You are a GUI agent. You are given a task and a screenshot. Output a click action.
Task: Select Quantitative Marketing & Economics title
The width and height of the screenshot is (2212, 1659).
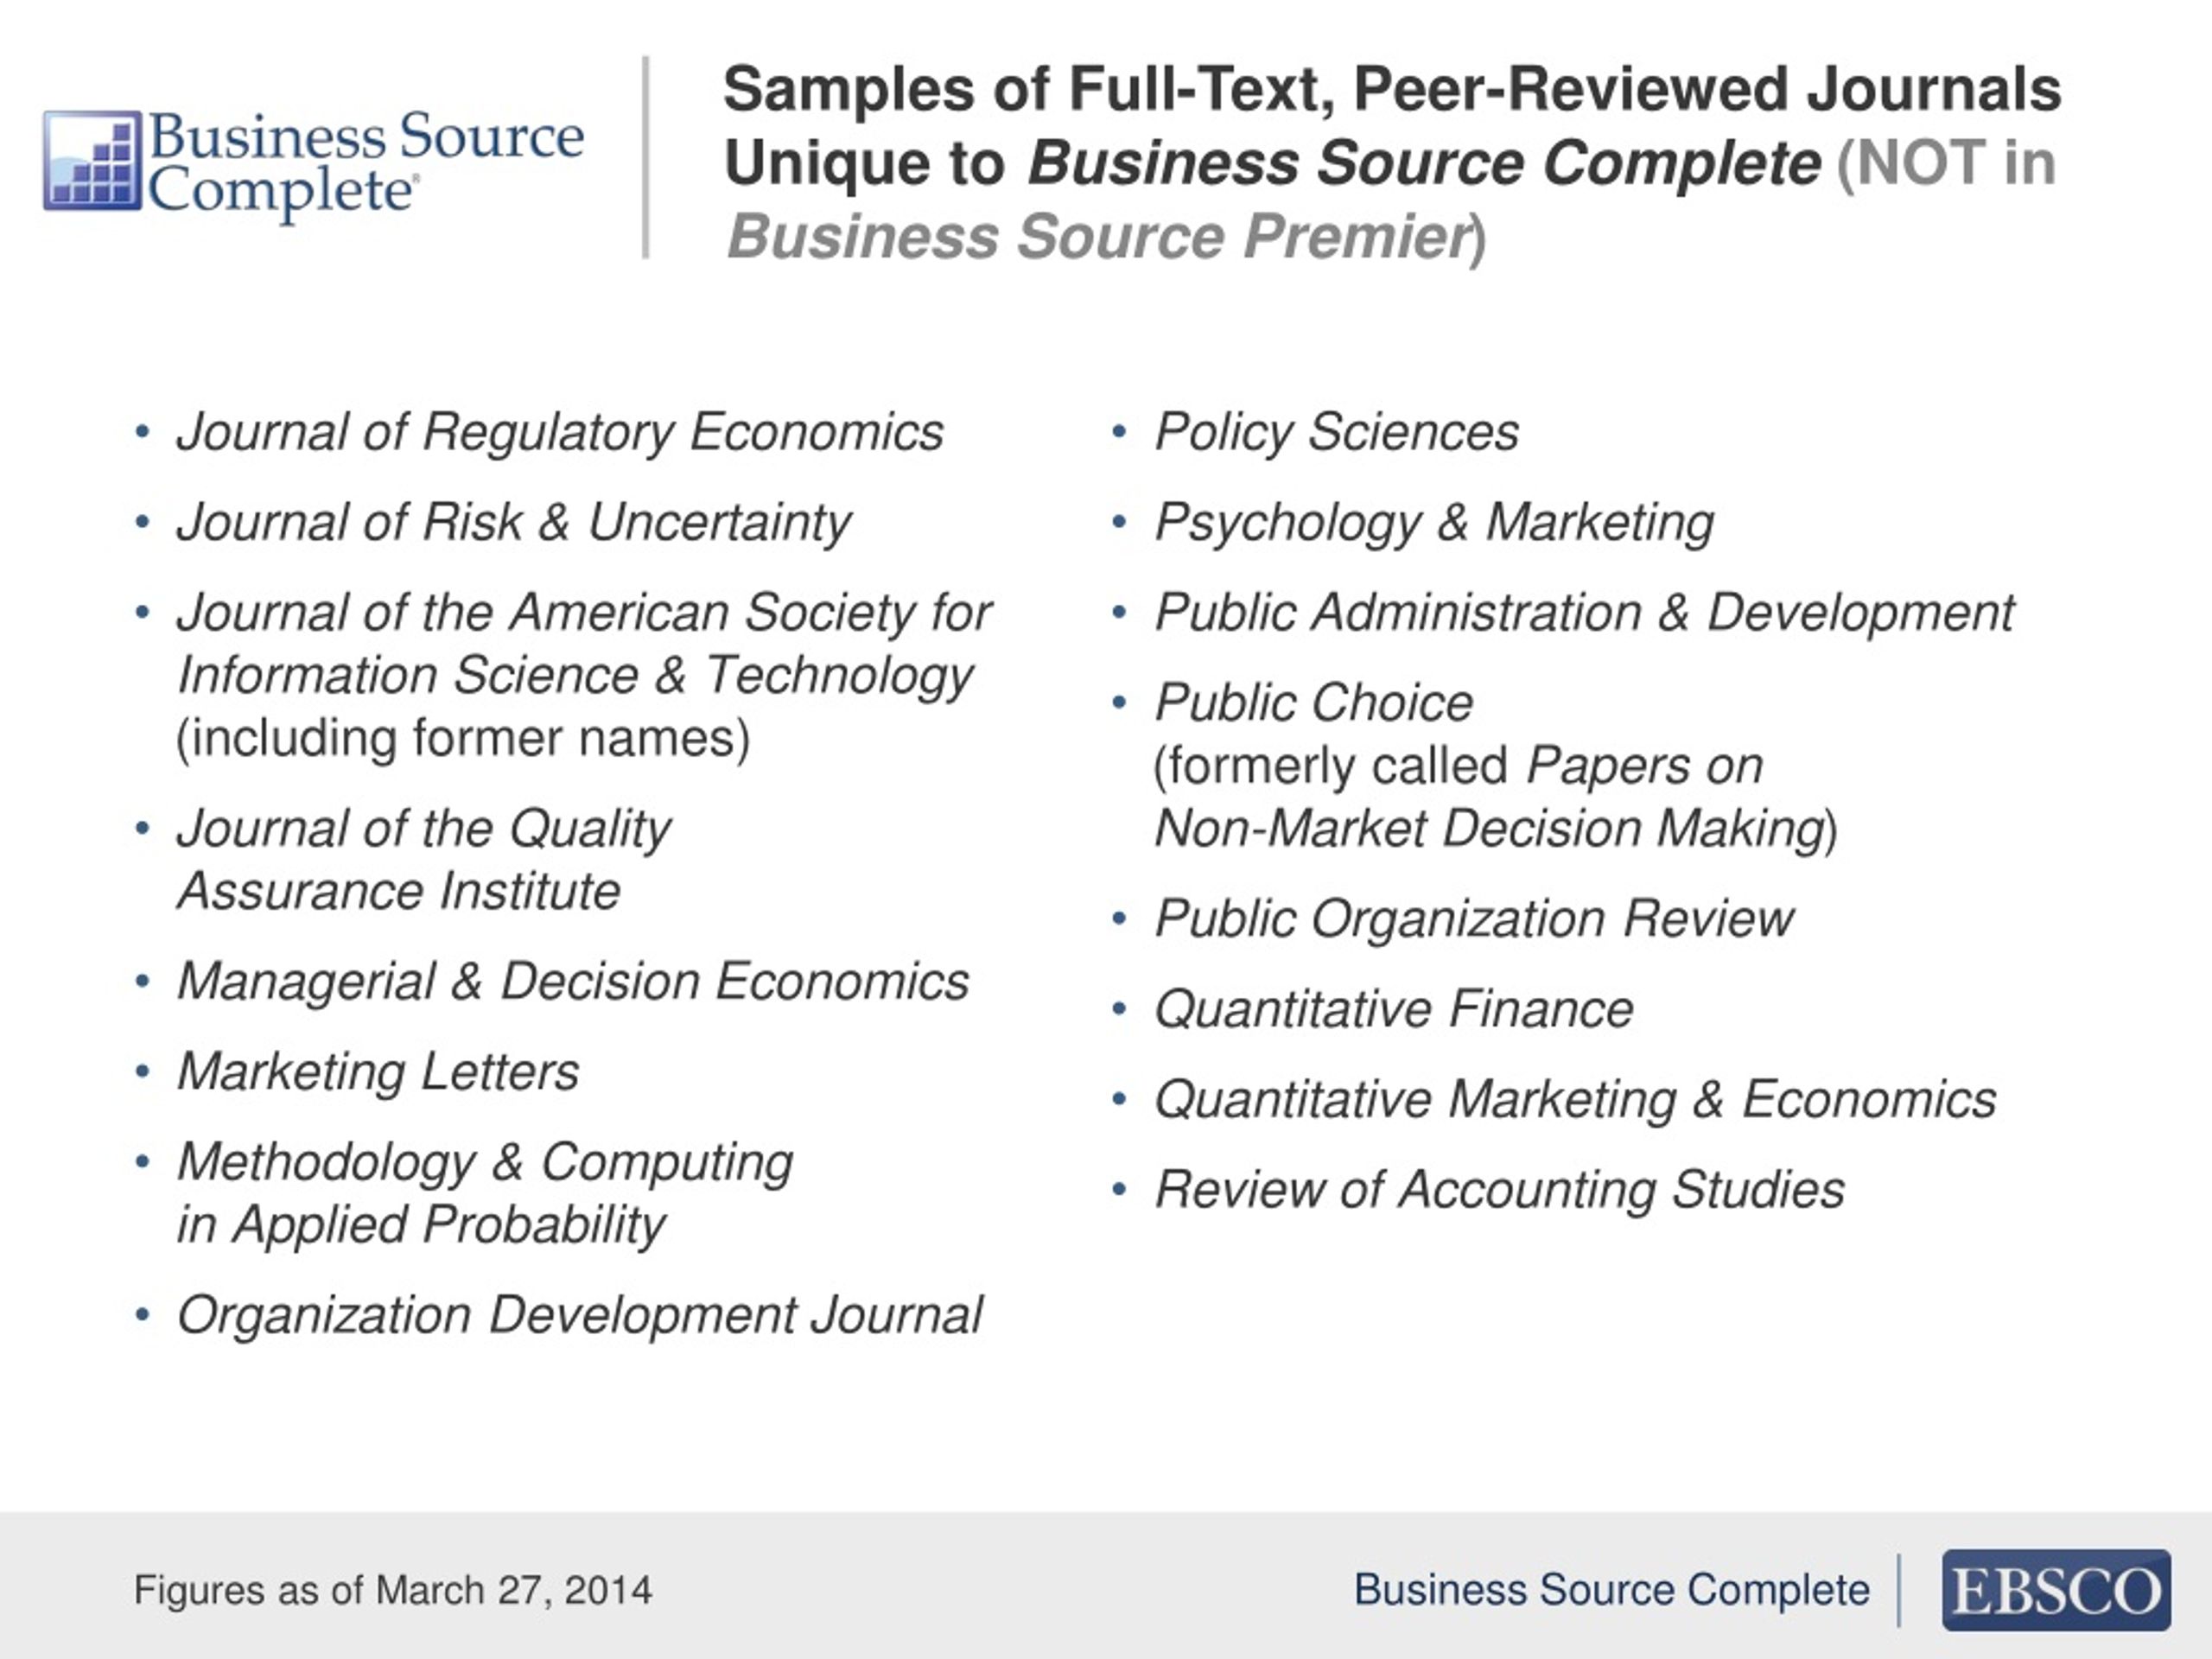click(x=1575, y=1100)
